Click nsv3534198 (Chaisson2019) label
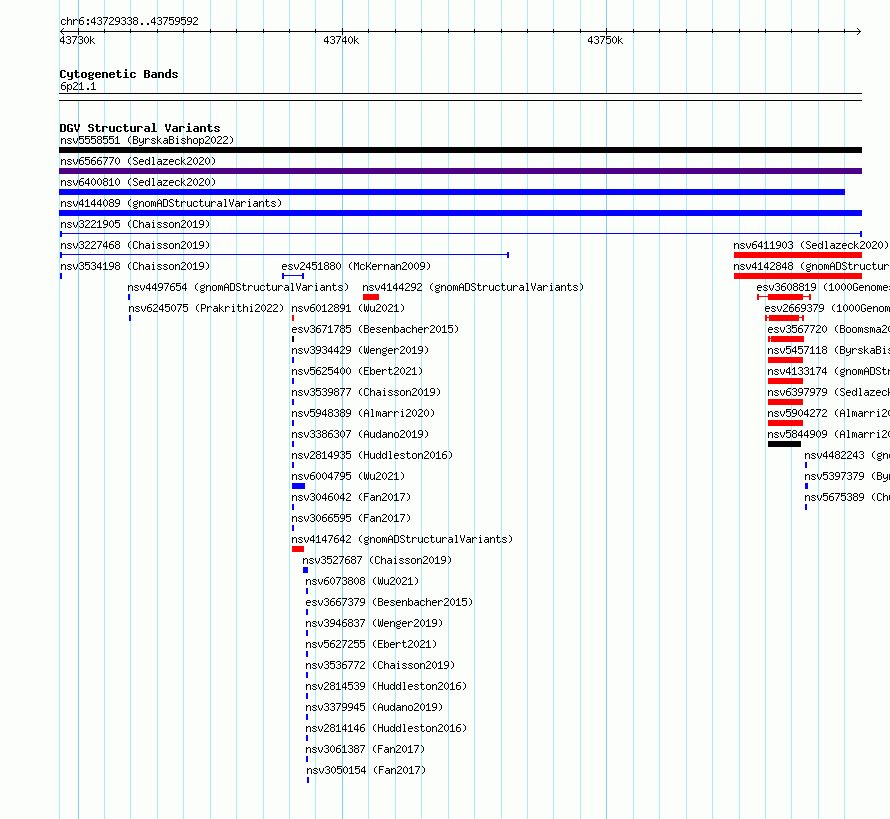Viewport: 890px width, 819px height. [x=135, y=266]
